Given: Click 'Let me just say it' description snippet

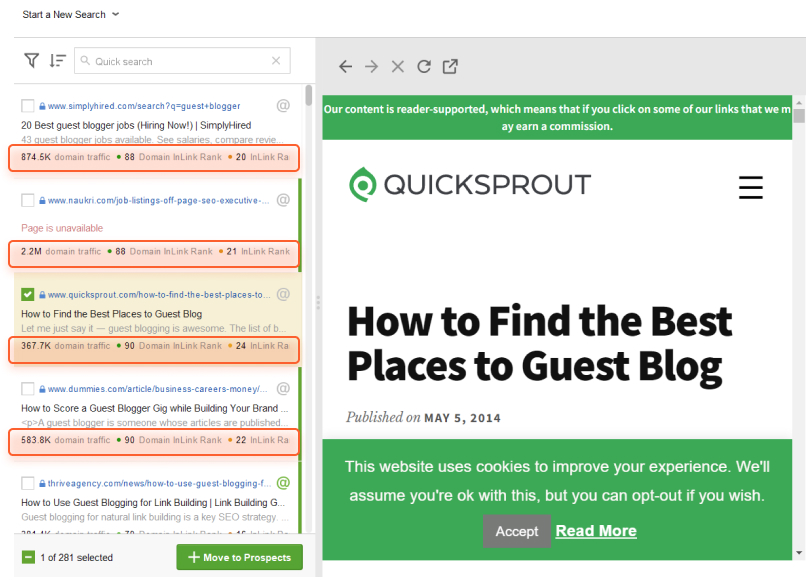Looking at the screenshot, I should pos(154,328).
